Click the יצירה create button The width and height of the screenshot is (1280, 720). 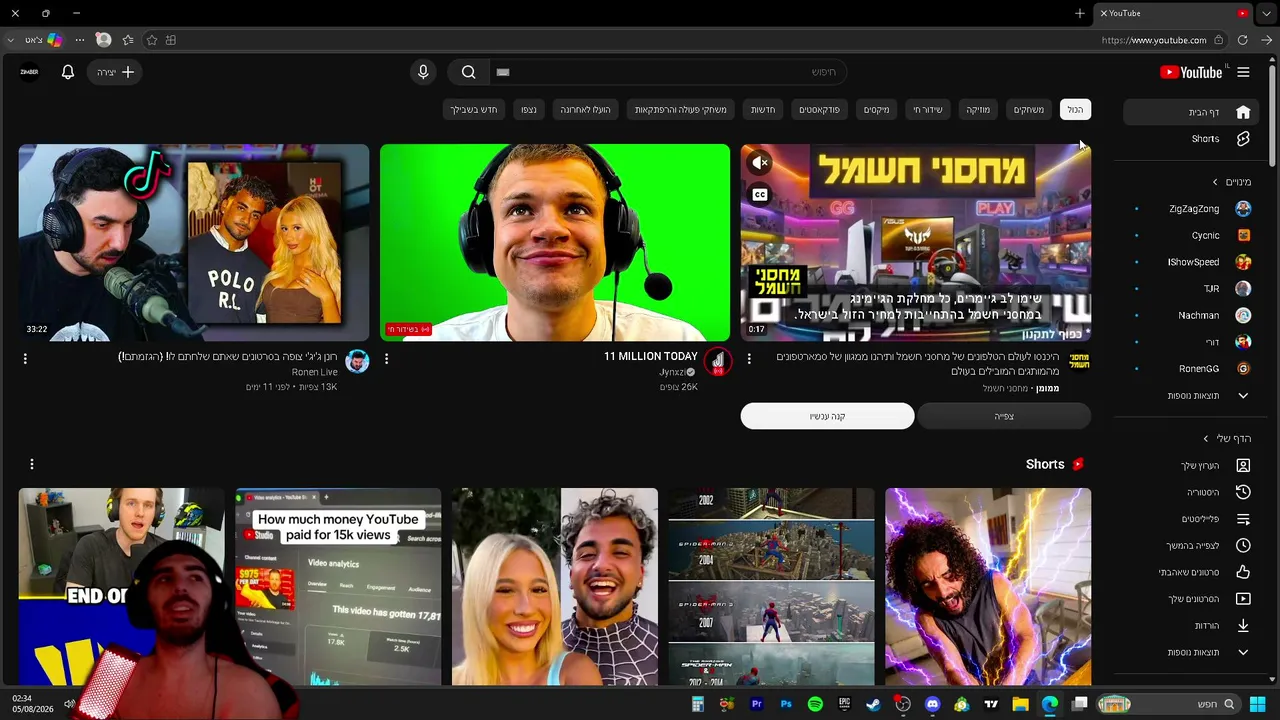[x=114, y=72]
